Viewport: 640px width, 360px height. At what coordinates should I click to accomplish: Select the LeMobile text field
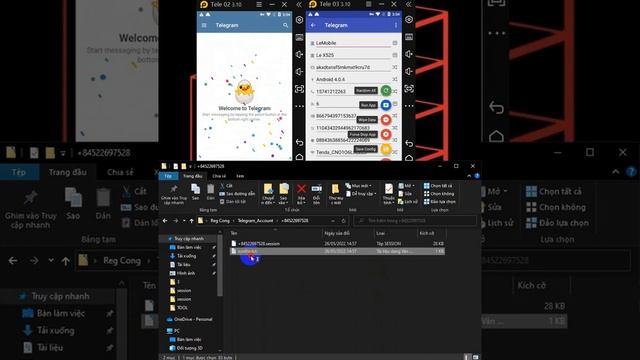pos(353,43)
